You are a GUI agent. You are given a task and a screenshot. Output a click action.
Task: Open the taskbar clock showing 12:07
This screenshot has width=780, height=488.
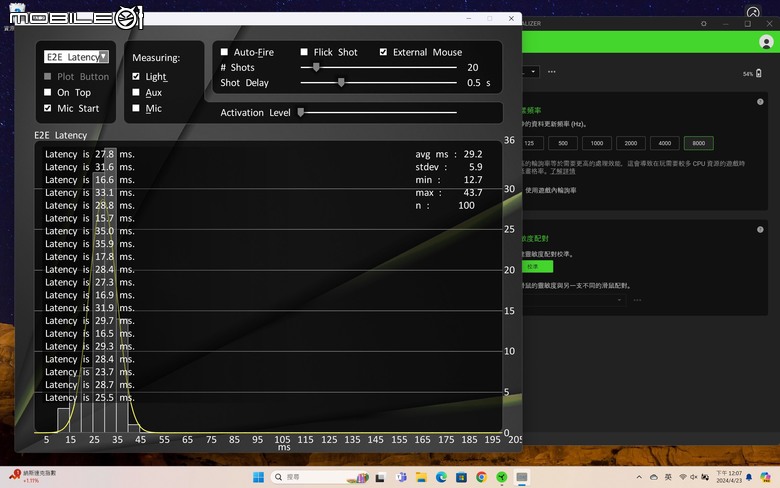coord(729,477)
